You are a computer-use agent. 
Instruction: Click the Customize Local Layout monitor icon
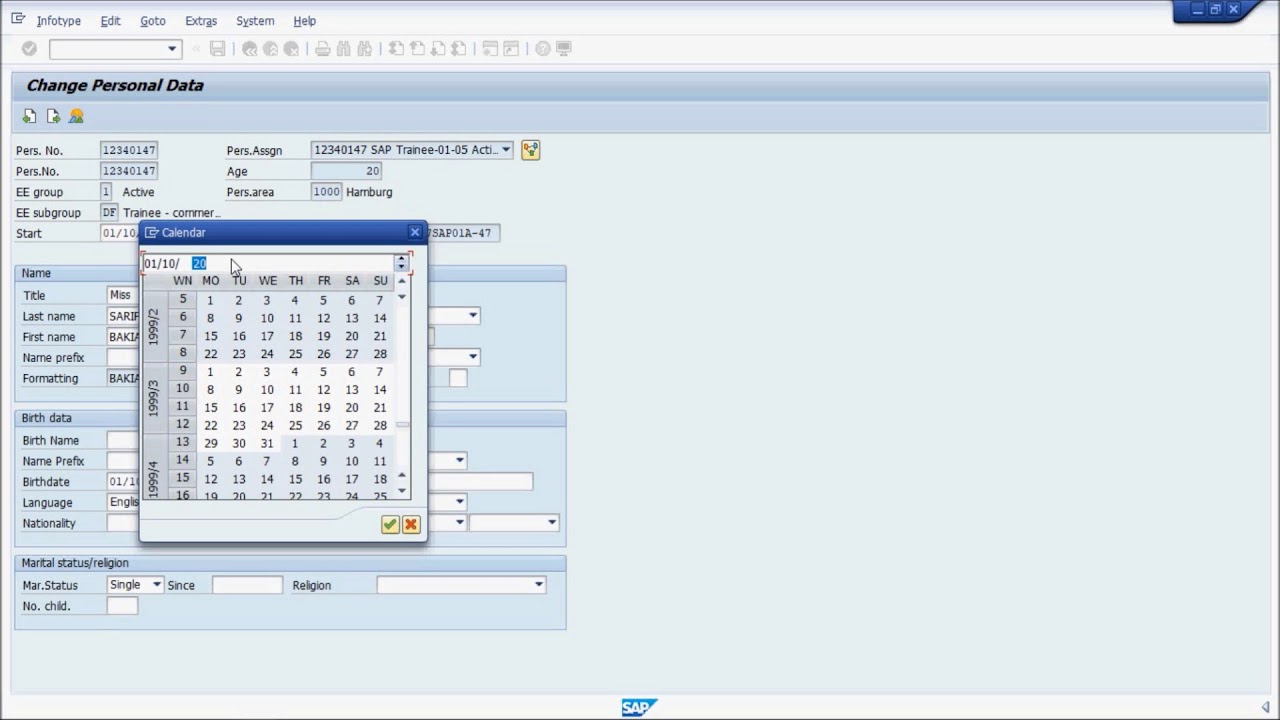pos(563,48)
